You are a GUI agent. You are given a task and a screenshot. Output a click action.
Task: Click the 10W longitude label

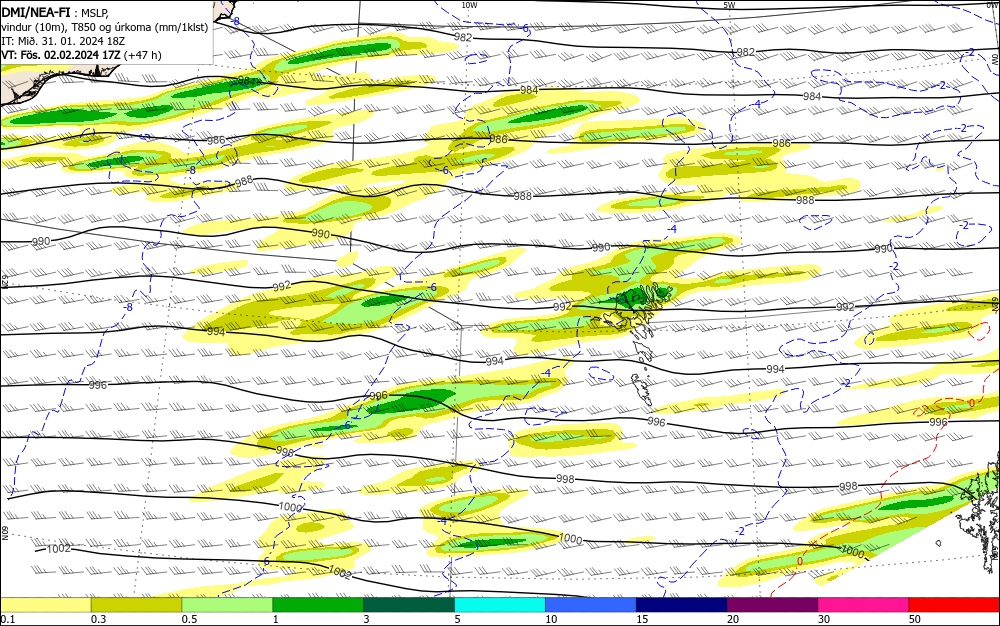(469, 5)
